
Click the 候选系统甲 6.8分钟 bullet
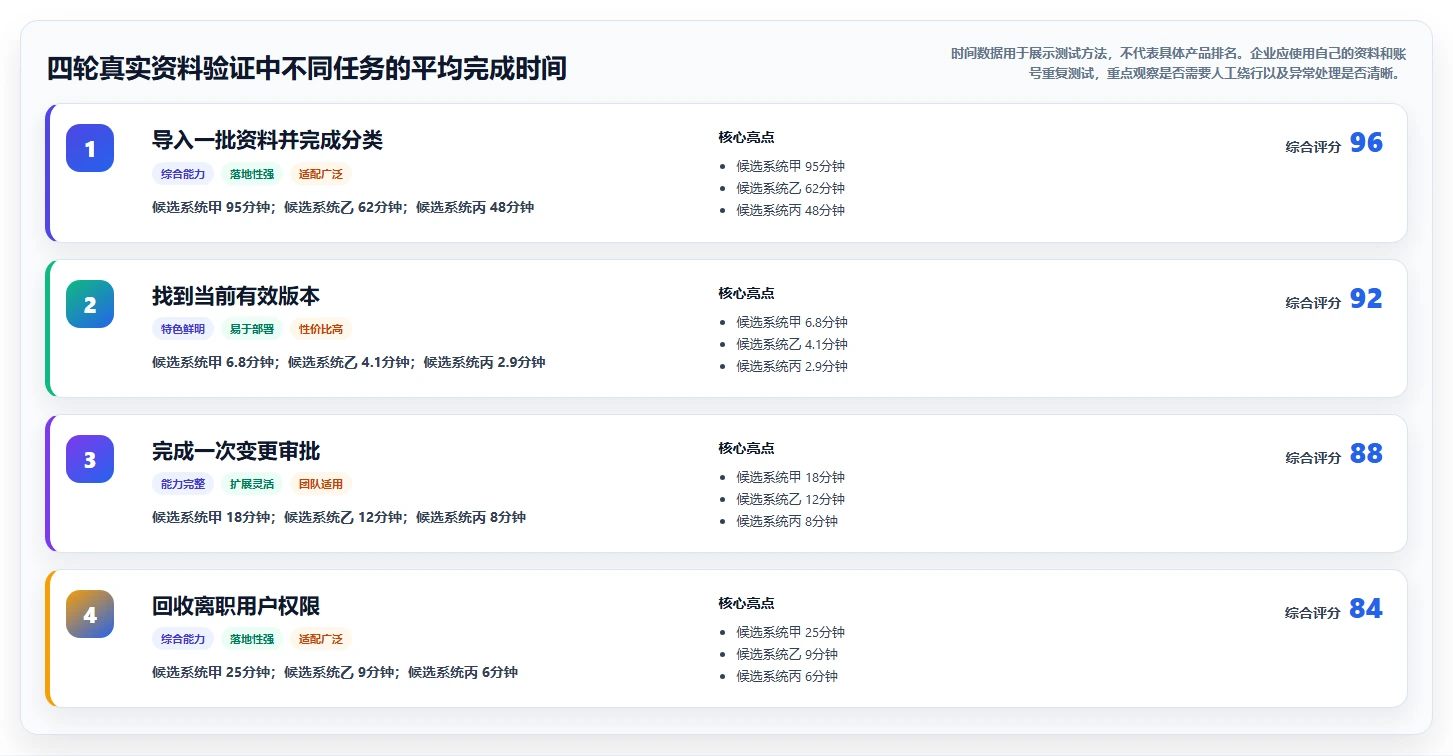point(792,323)
